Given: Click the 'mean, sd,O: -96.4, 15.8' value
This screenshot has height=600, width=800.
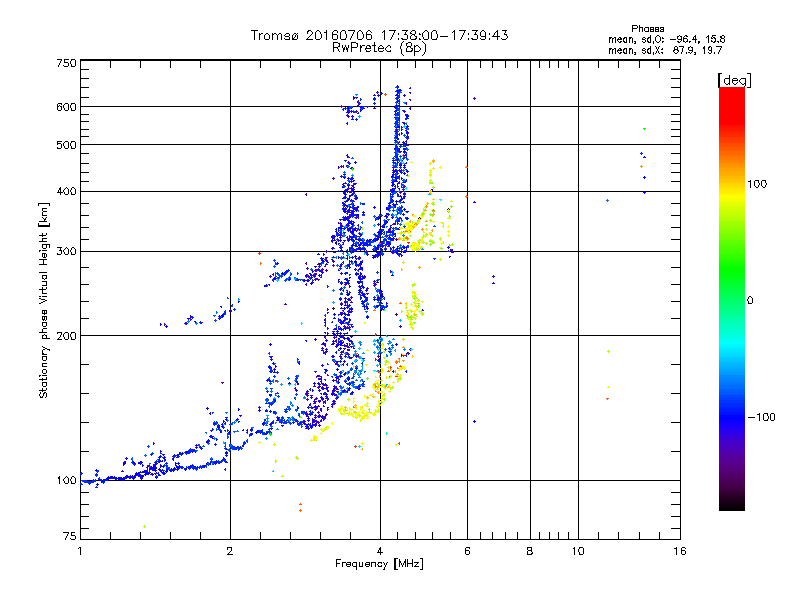Looking at the screenshot, I should click(x=666, y=39).
